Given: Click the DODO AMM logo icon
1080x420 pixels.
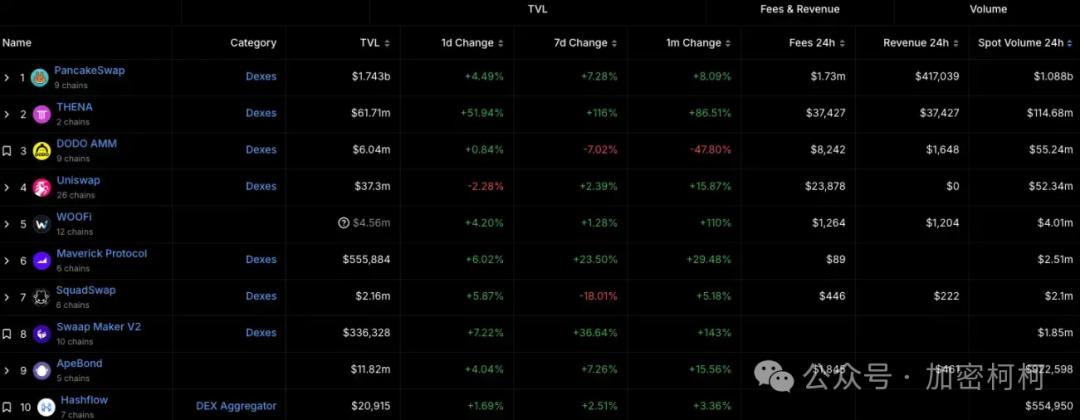Looking at the screenshot, I should (42, 150).
